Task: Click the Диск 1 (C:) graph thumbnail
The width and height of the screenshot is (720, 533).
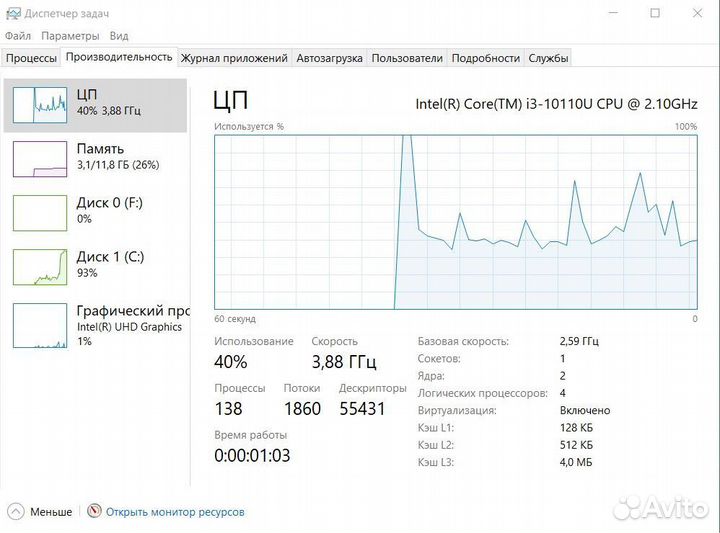Action: [40, 267]
